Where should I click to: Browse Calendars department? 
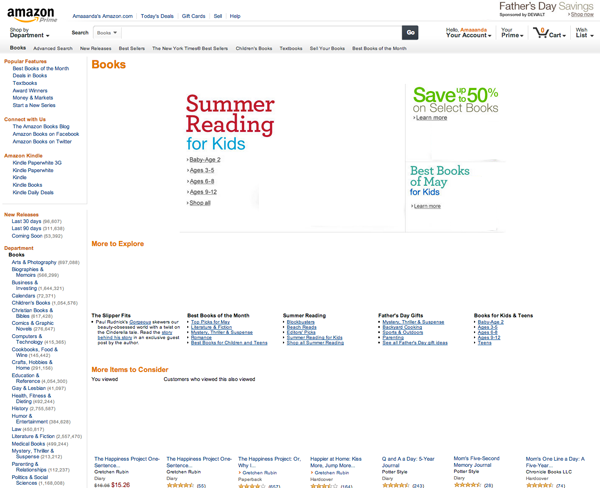[x=23, y=296]
